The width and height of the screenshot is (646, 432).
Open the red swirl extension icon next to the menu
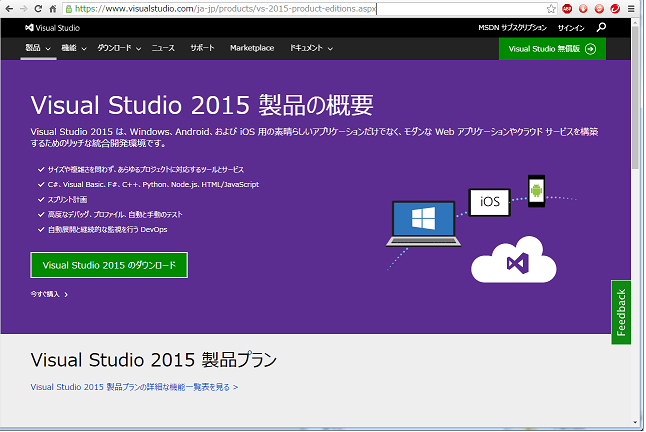615,9
